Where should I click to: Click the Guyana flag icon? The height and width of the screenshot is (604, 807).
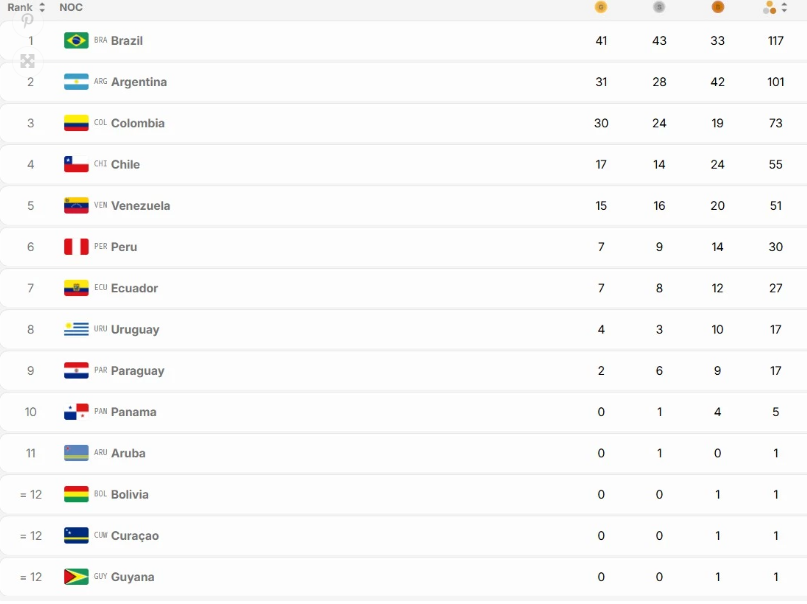click(x=76, y=577)
